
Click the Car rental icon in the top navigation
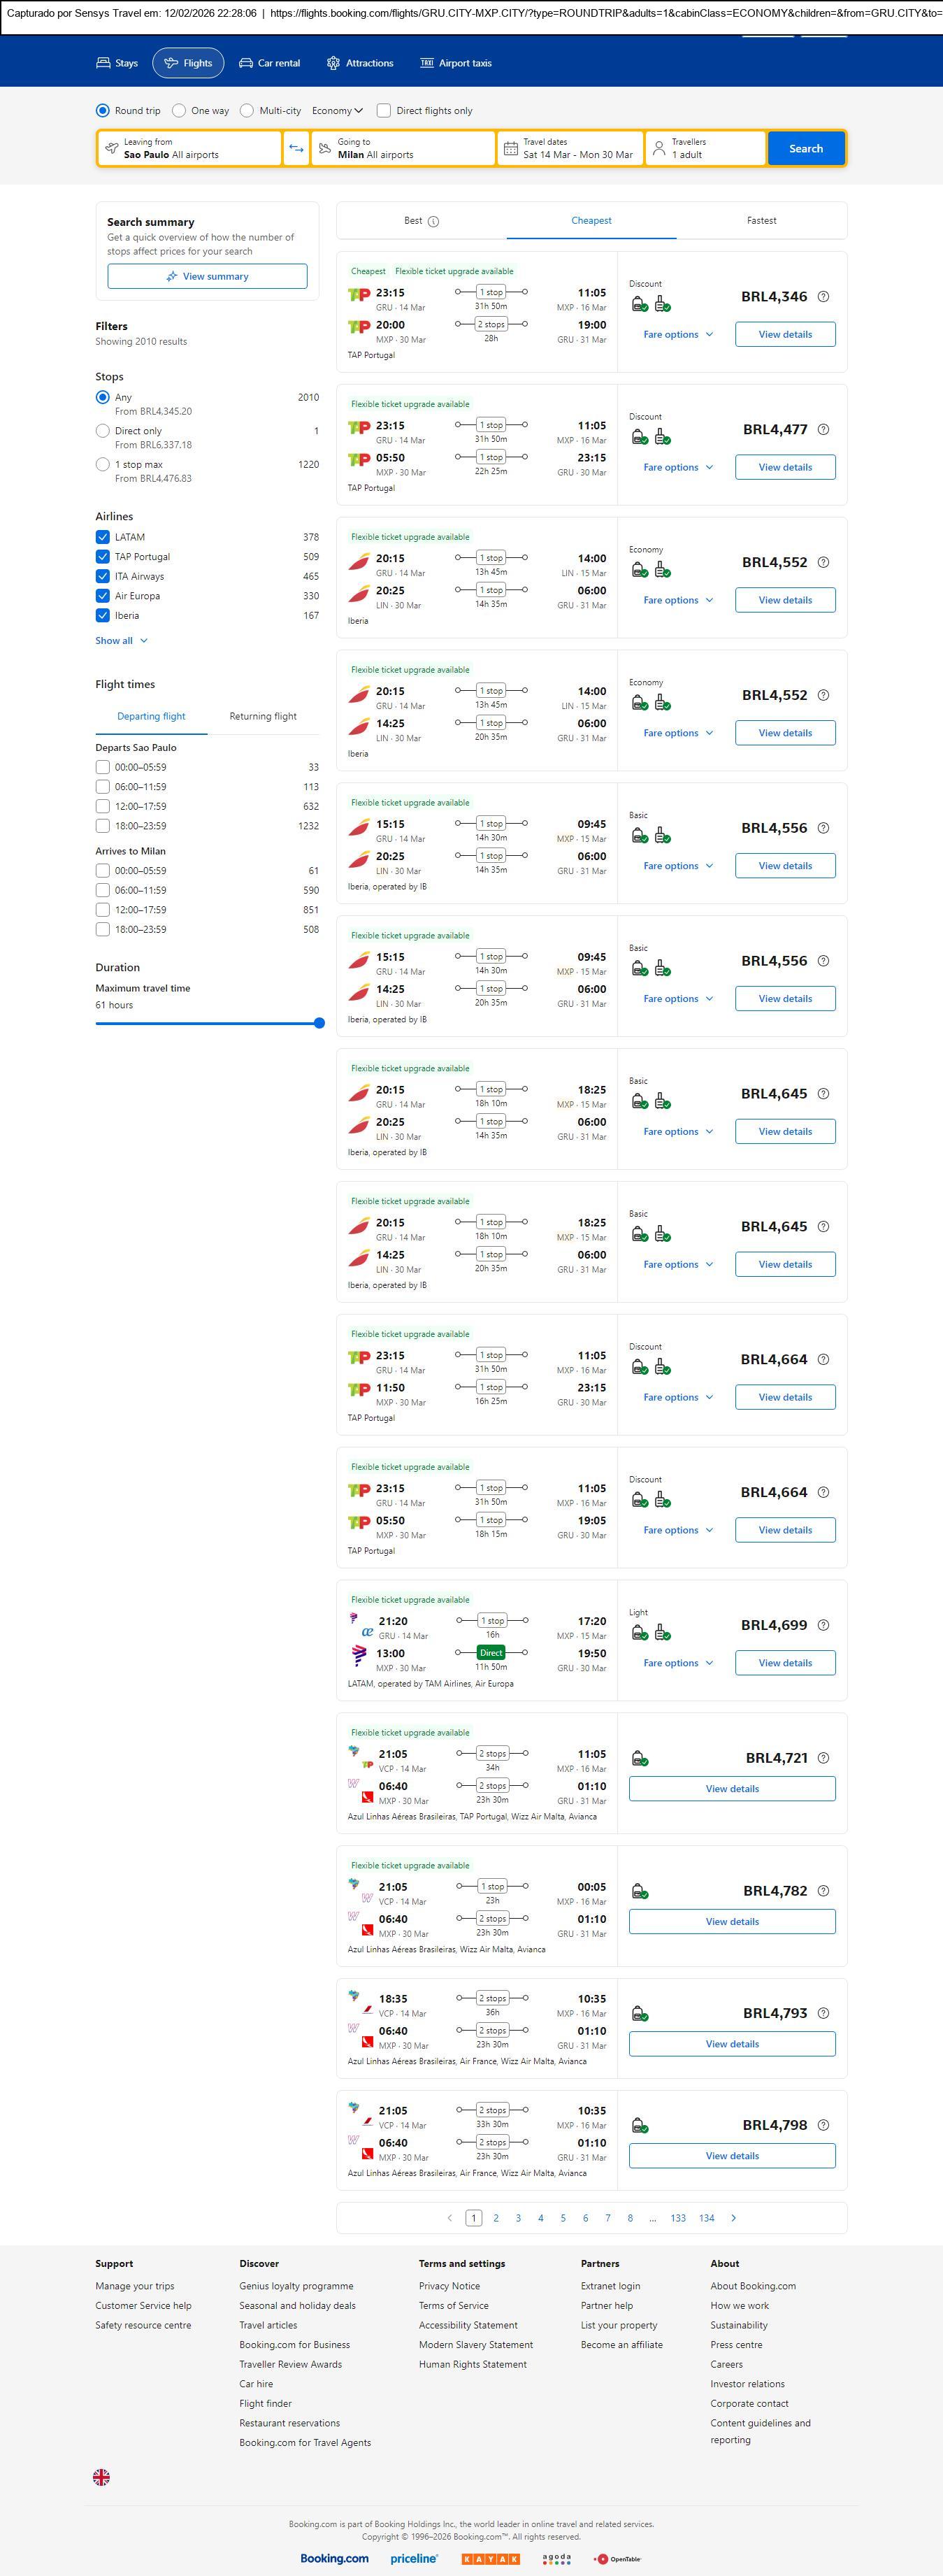tap(246, 63)
